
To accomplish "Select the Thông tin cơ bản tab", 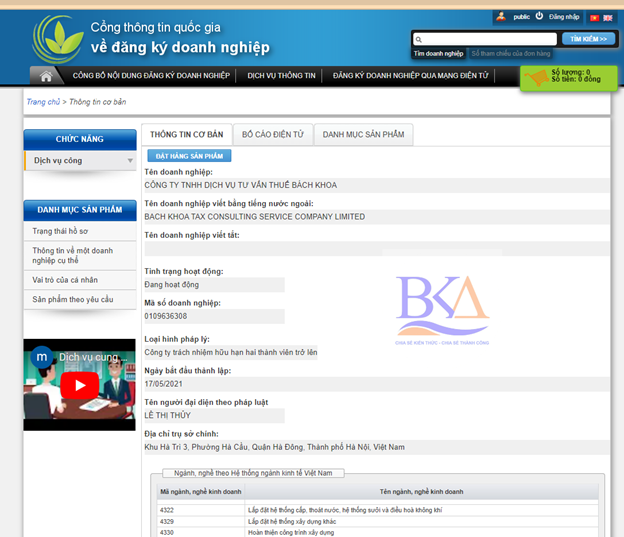I will [186, 136].
